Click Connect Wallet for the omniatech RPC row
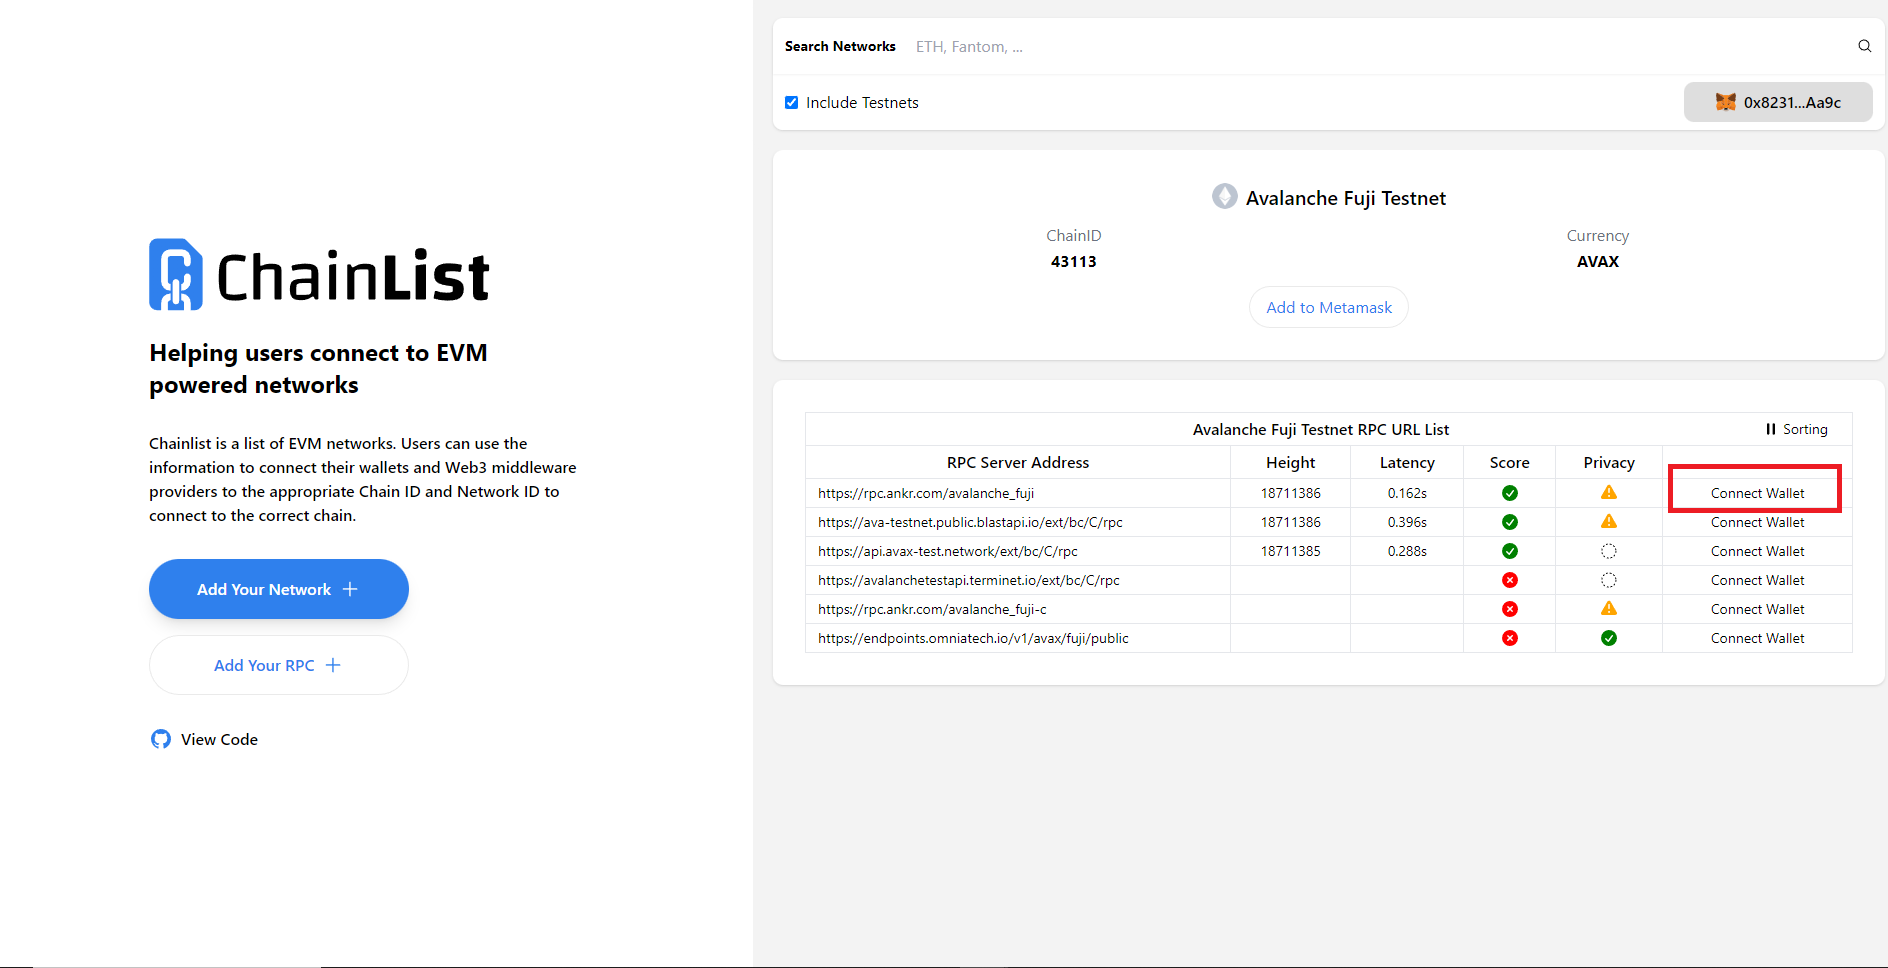The height and width of the screenshot is (968, 1888). [1757, 637]
